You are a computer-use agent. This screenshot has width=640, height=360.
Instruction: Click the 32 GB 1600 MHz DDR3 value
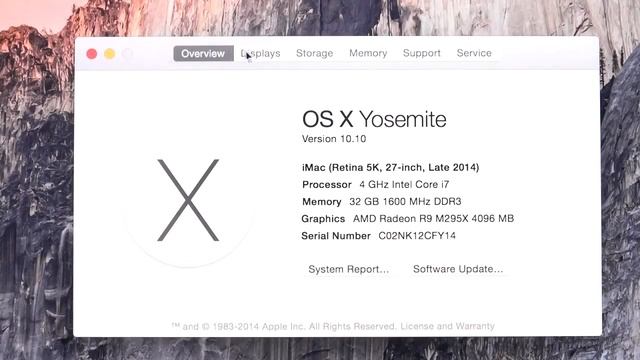tap(405, 202)
